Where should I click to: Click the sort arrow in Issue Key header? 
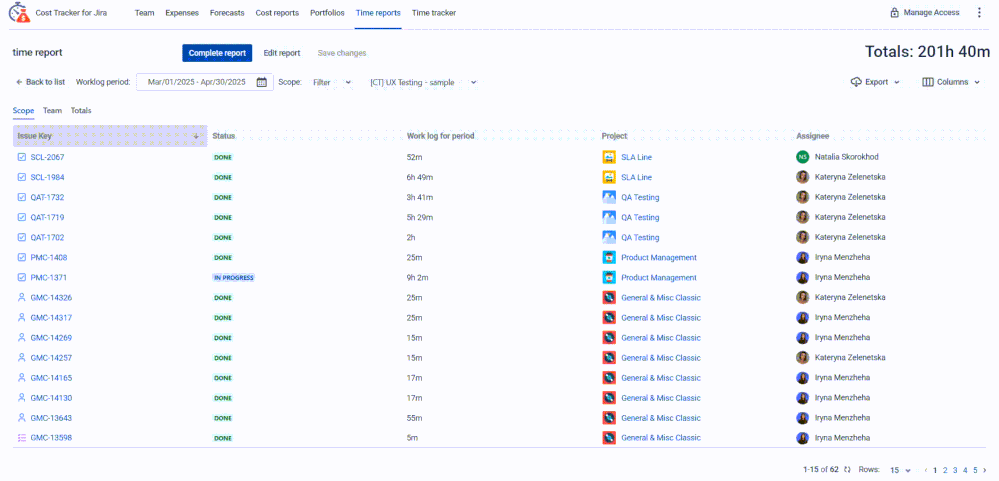pos(196,136)
